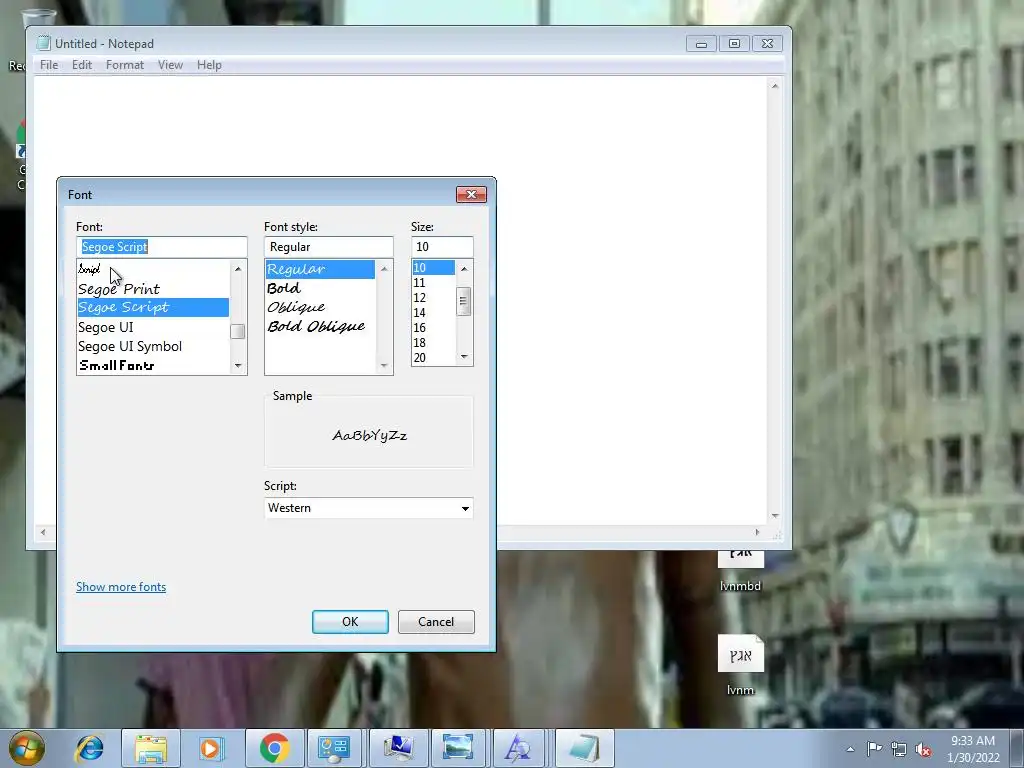The width and height of the screenshot is (1024, 768).
Task: Open the View menu in Notepad
Action: [170, 65]
